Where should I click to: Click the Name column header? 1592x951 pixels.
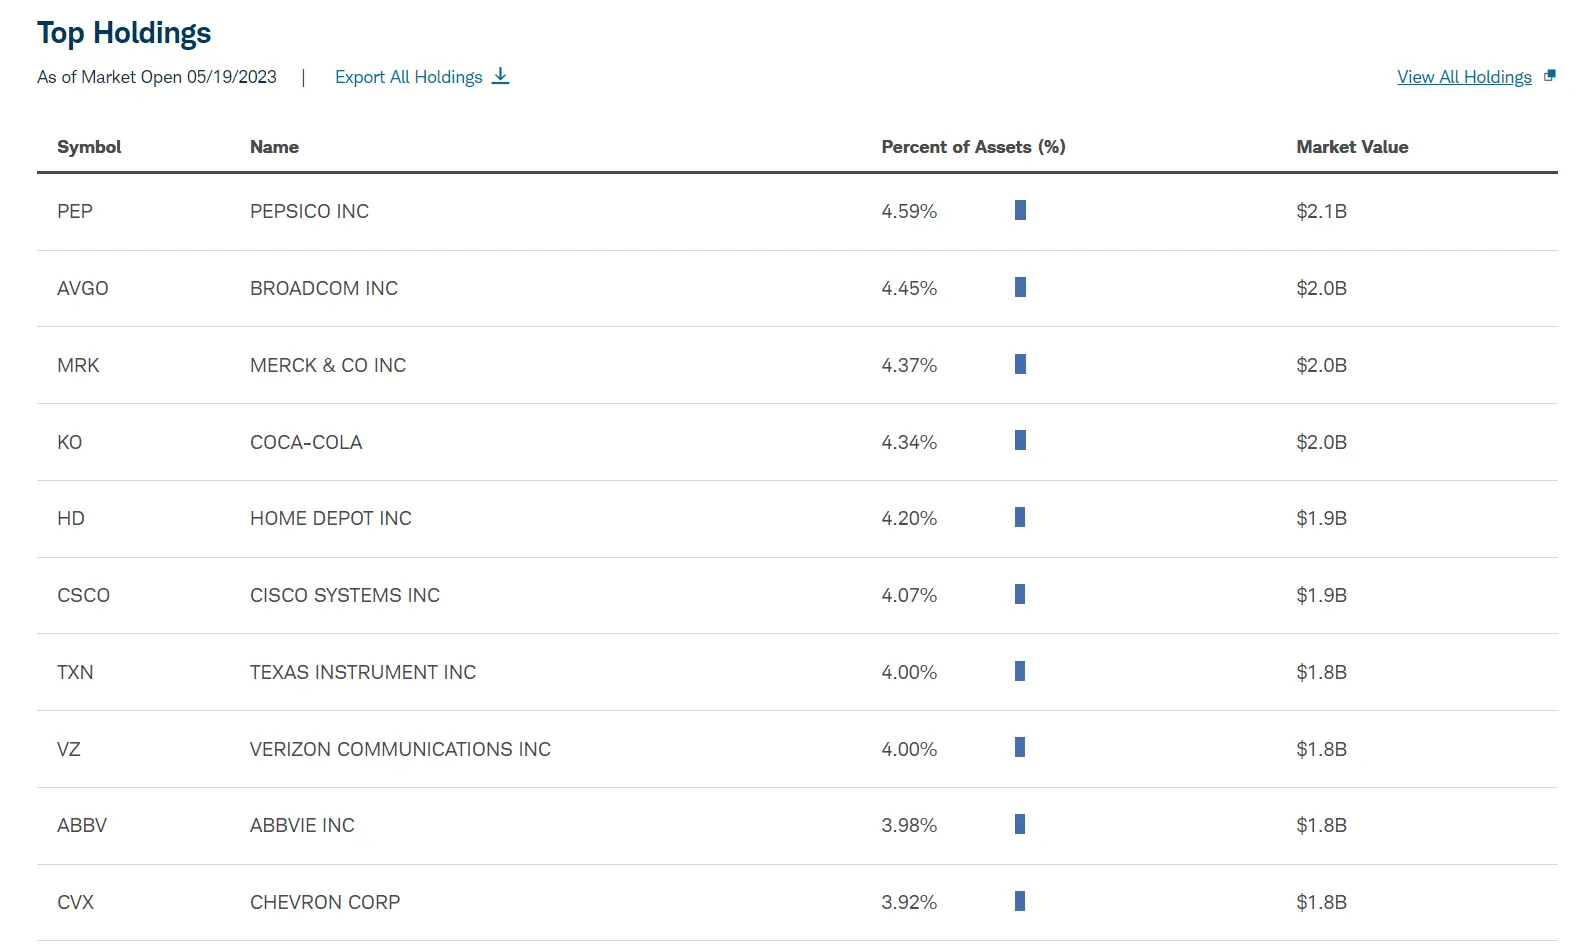tap(274, 147)
